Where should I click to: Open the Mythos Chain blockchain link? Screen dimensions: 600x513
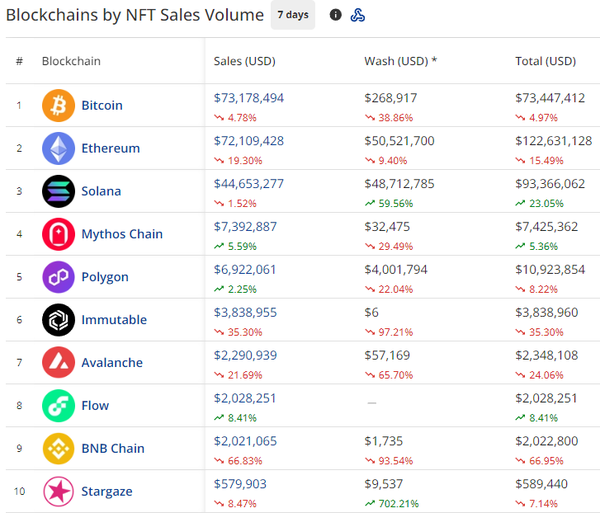pos(122,234)
